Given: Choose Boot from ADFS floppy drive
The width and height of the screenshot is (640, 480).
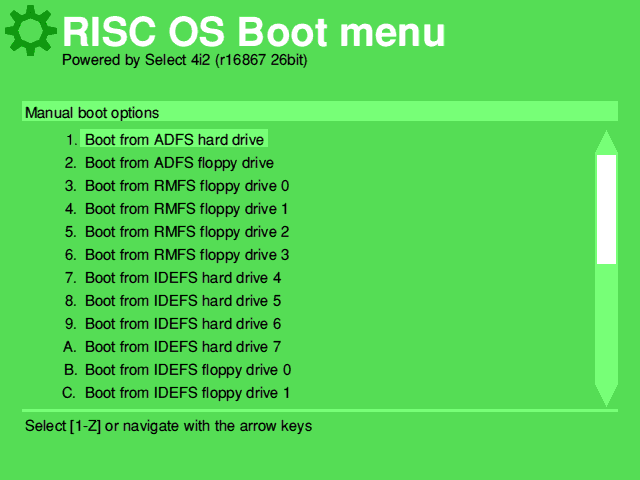Looking at the screenshot, I should [179, 163].
